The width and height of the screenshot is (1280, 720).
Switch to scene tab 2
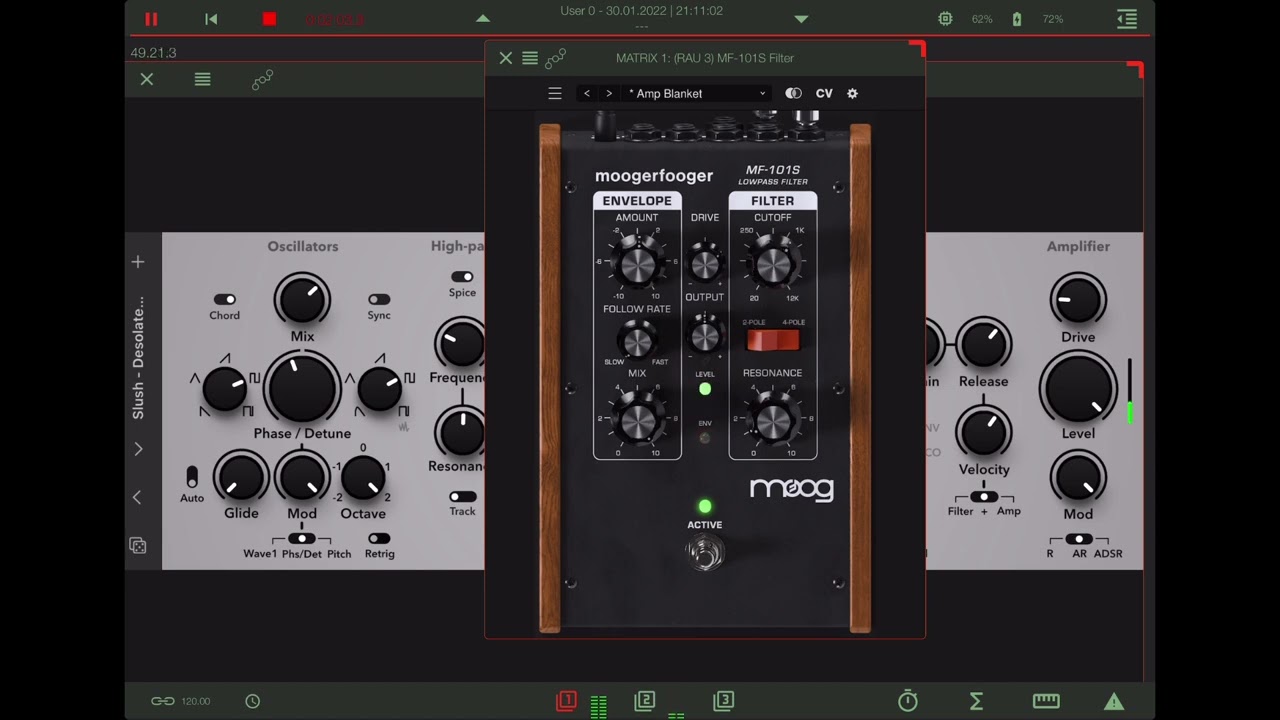click(645, 701)
